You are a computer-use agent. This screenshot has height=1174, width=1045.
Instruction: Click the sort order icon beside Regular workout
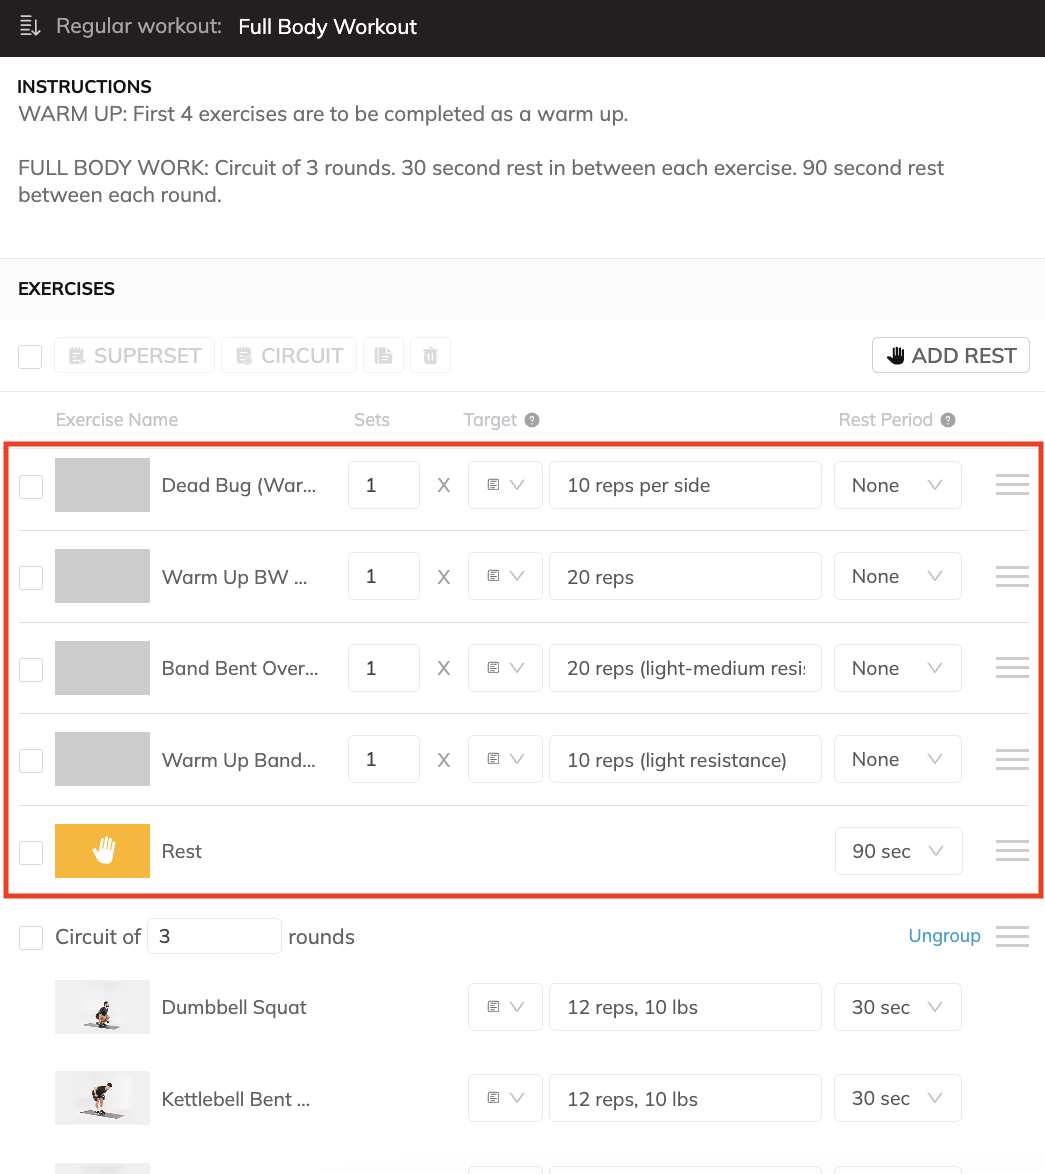click(x=30, y=26)
